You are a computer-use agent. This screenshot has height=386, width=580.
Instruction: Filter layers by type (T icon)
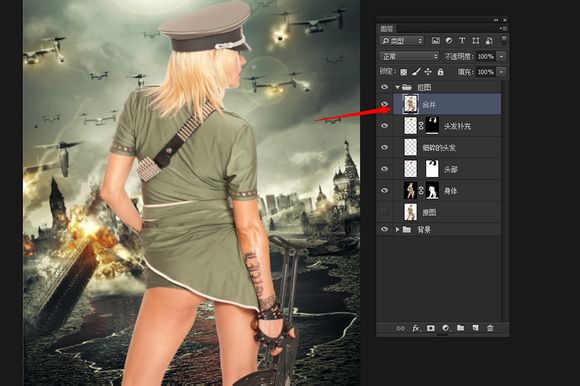pyautogui.click(x=462, y=41)
